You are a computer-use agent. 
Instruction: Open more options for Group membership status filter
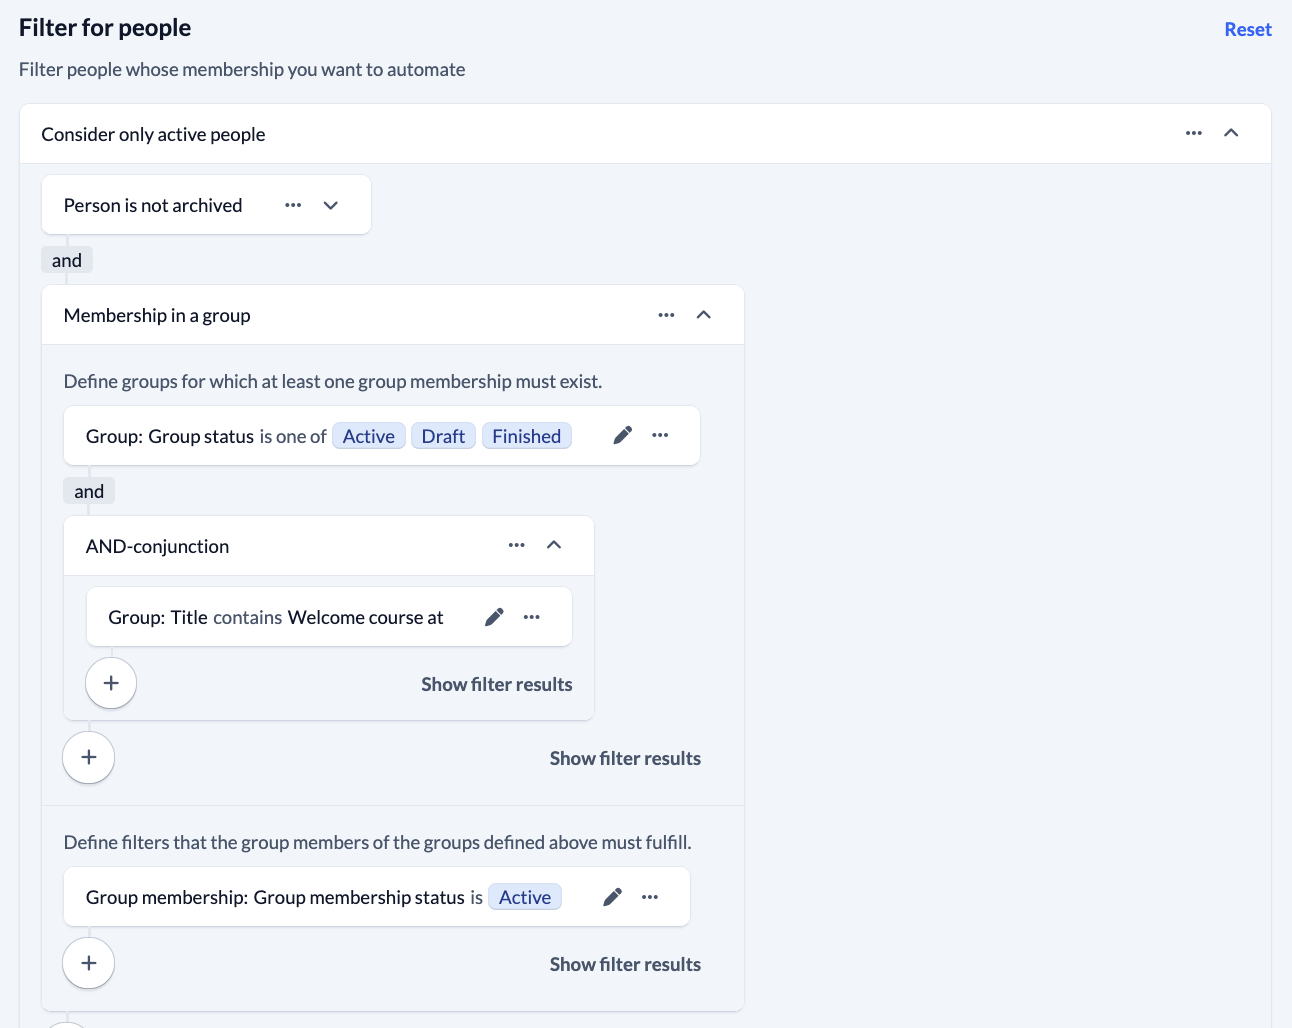click(x=650, y=897)
